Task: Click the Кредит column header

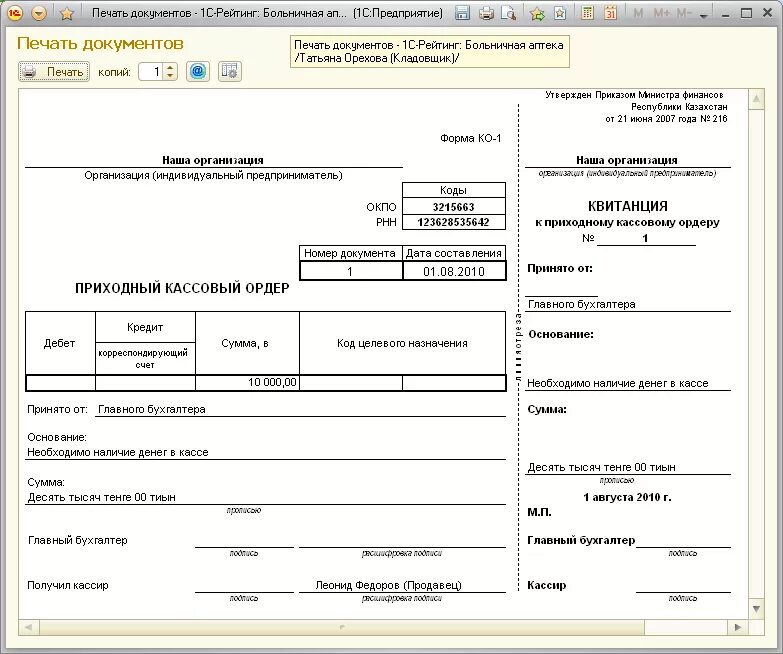Action: tap(145, 327)
